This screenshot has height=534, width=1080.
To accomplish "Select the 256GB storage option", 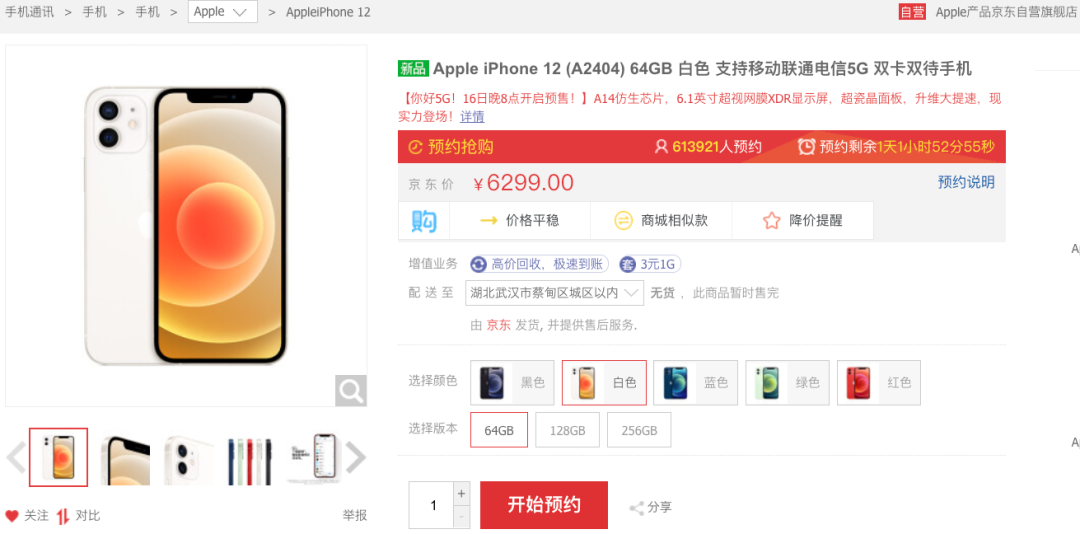I will pyautogui.click(x=639, y=430).
